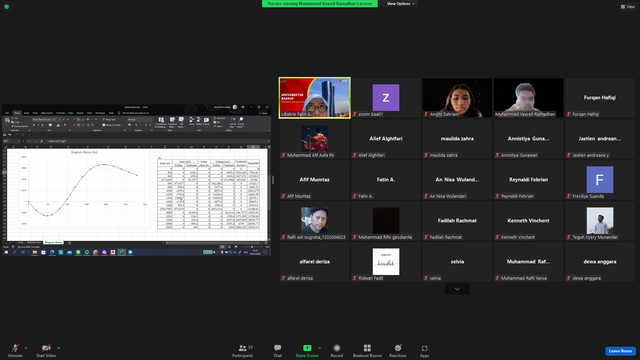Screen dimensions: 640x360
Task: Click the Excel zoom slider in status bar
Action: (x=251, y=247)
